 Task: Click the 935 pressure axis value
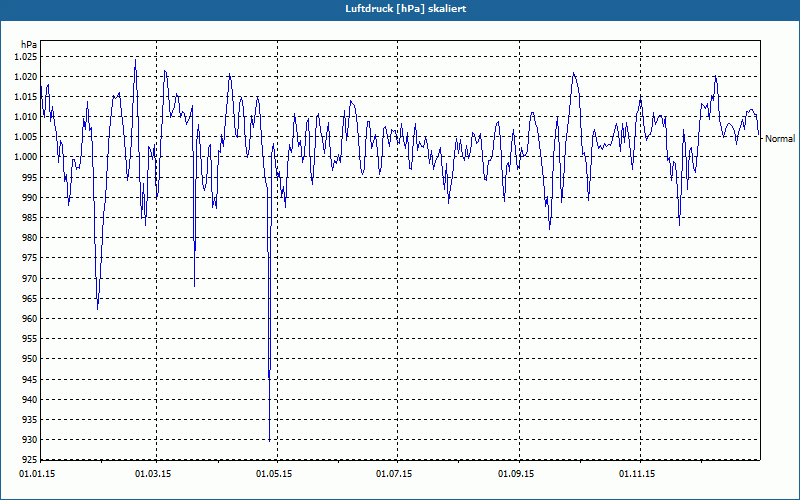tap(31, 419)
